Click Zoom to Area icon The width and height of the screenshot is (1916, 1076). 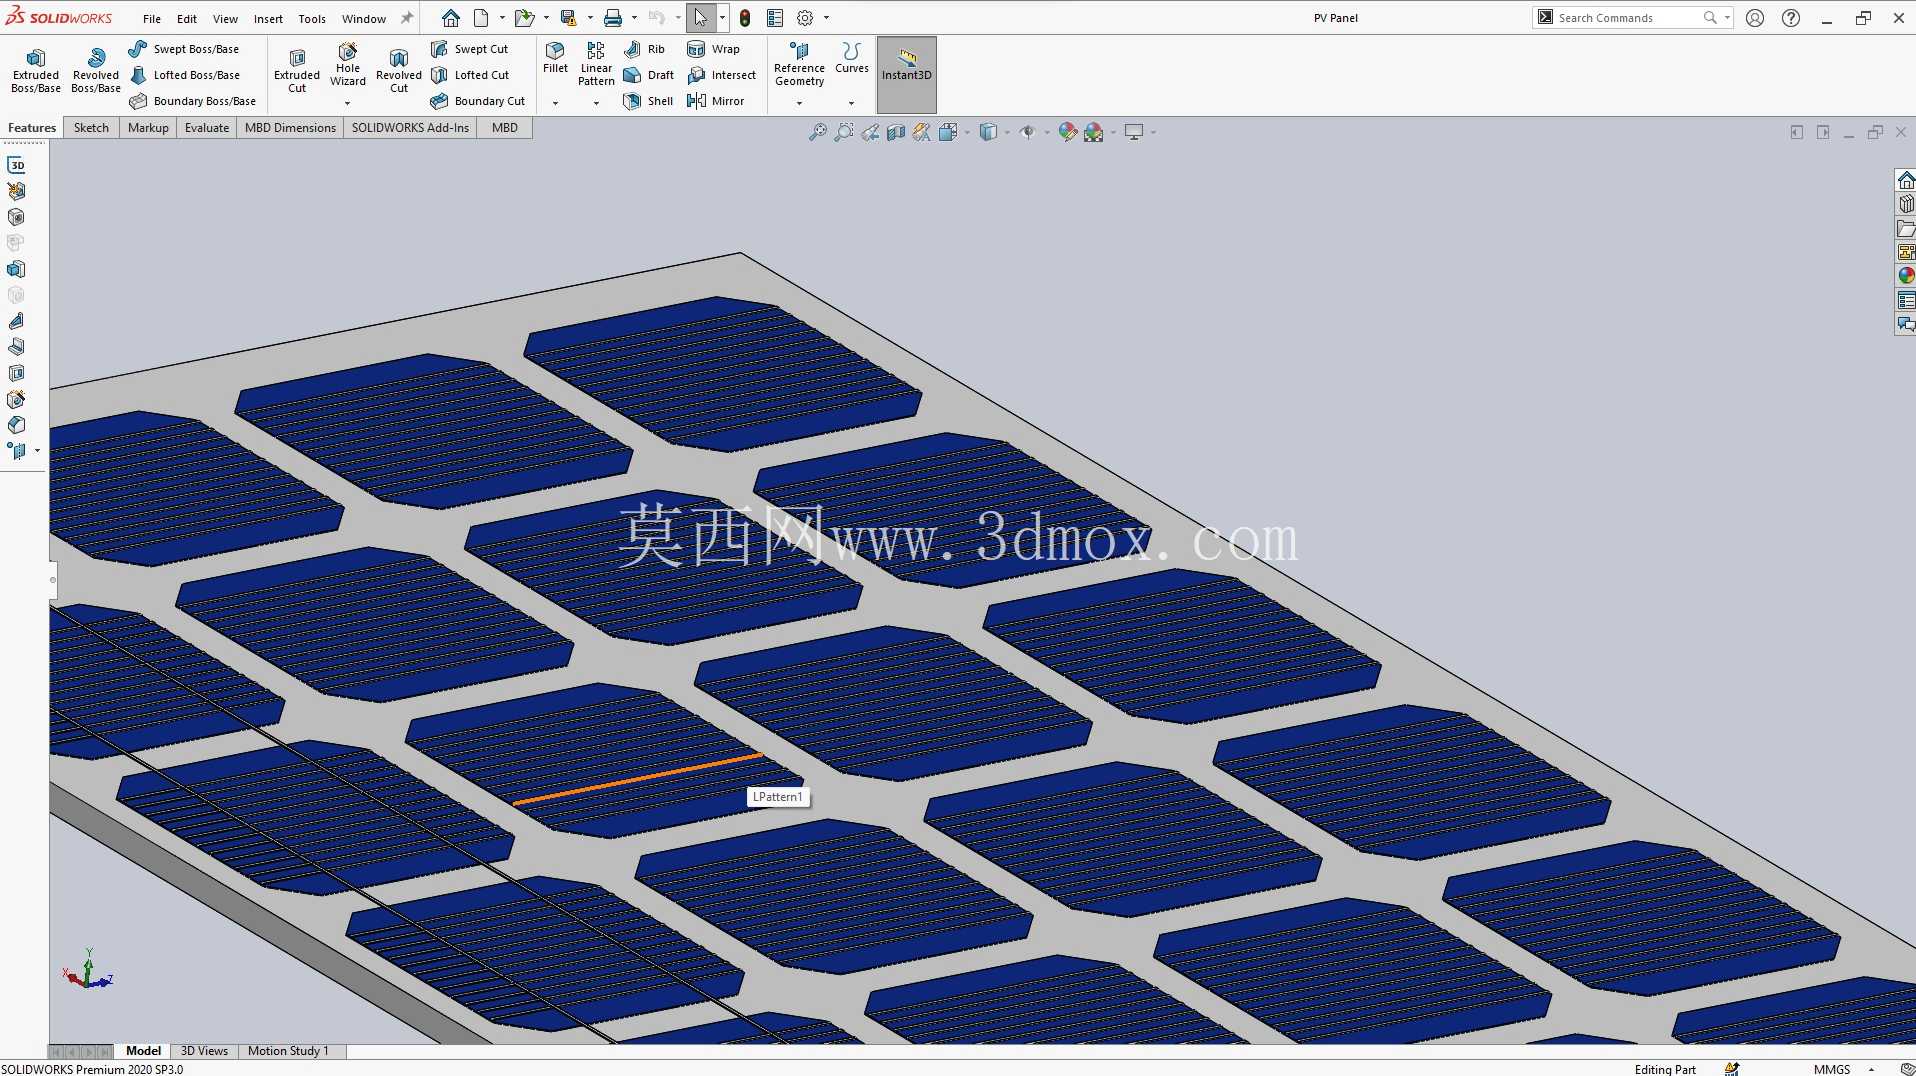coord(844,132)
